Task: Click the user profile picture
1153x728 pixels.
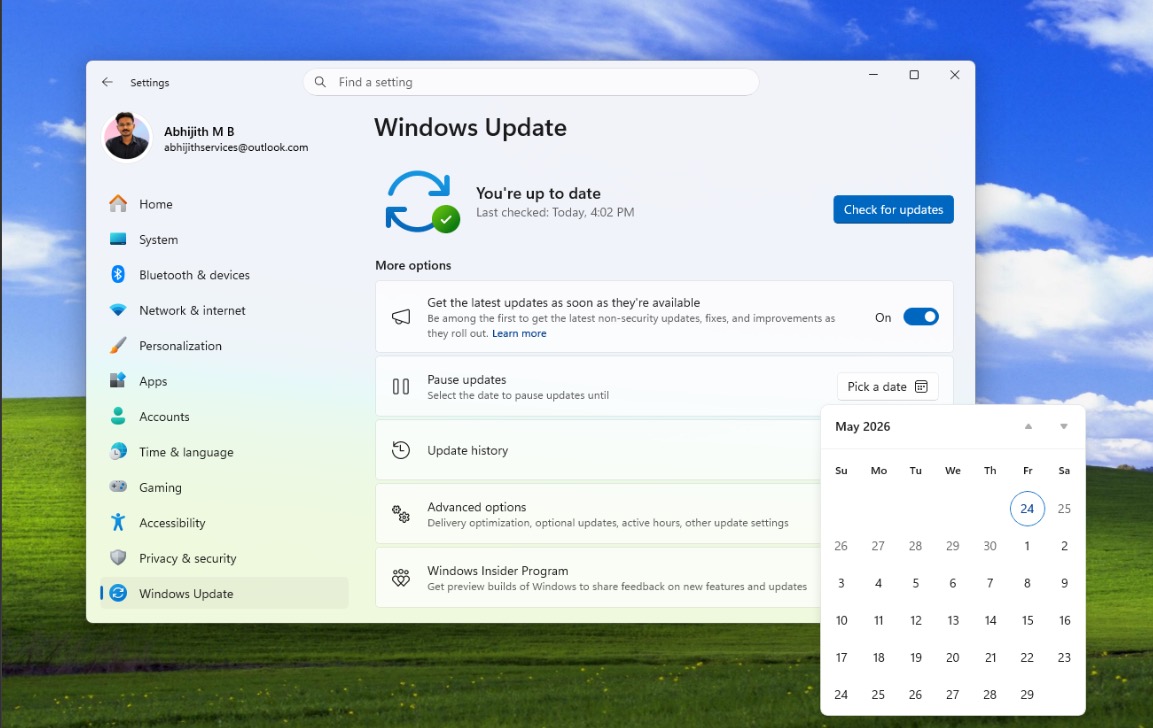Action: (127, 136)
